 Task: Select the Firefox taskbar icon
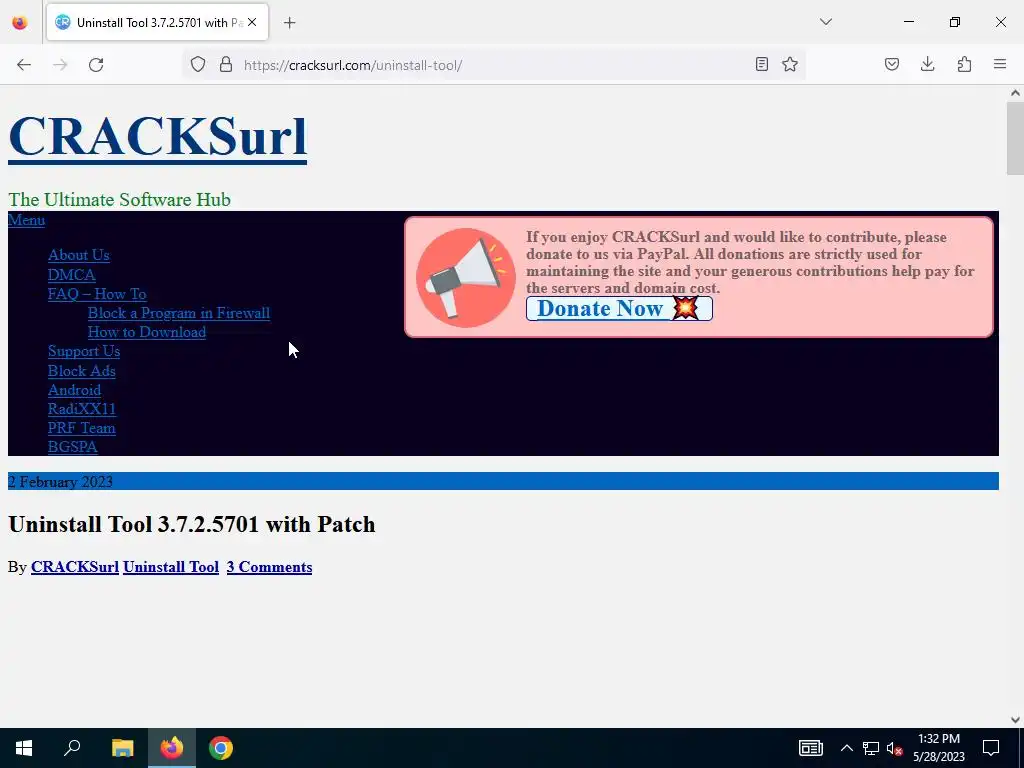click(x=172, y=748)
